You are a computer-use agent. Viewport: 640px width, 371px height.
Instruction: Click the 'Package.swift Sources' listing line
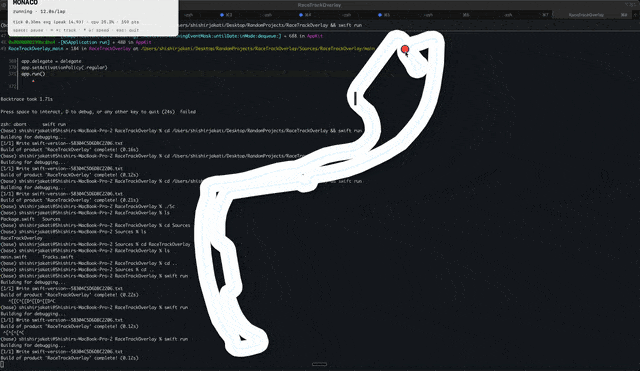30,219
